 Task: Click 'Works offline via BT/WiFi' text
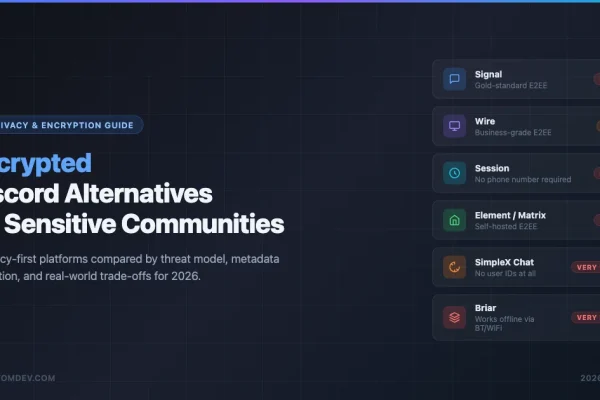(x=504, y=323)
